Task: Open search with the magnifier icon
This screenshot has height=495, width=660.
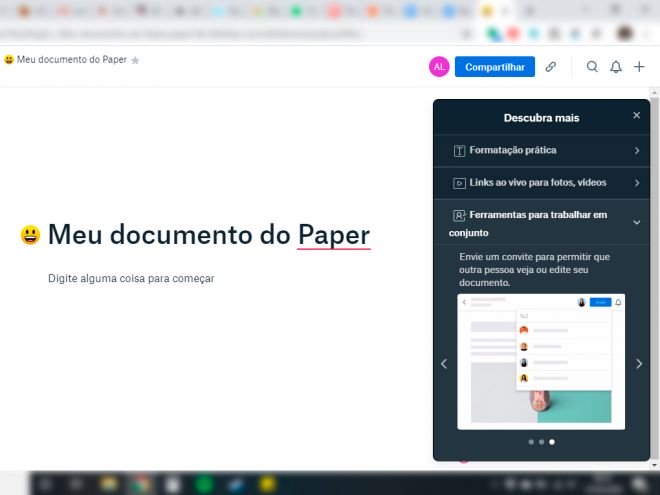Action: (x=592, y=67)
